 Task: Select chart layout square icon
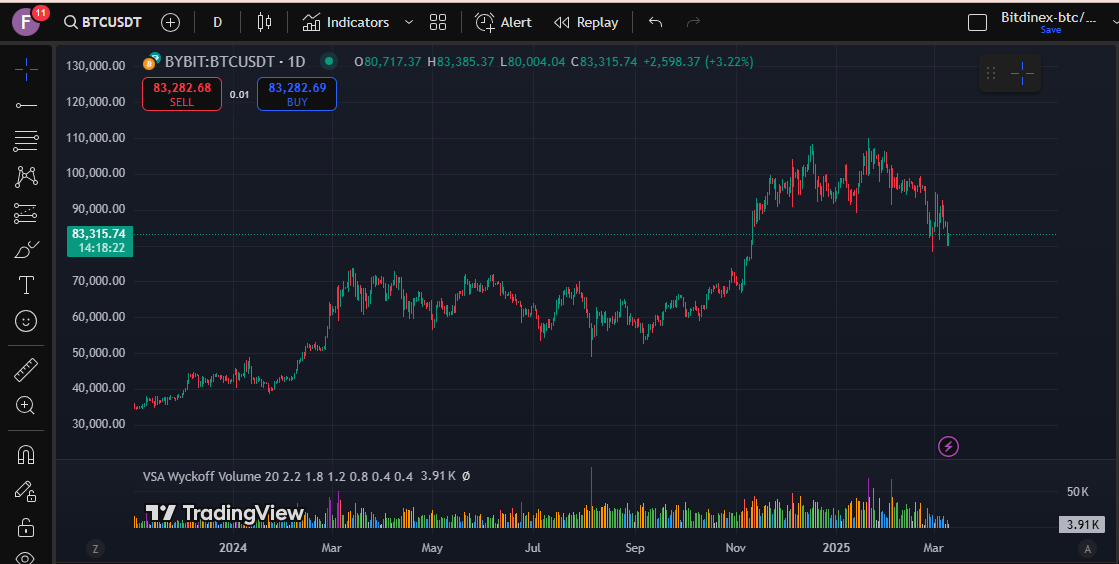click(977, 22)
